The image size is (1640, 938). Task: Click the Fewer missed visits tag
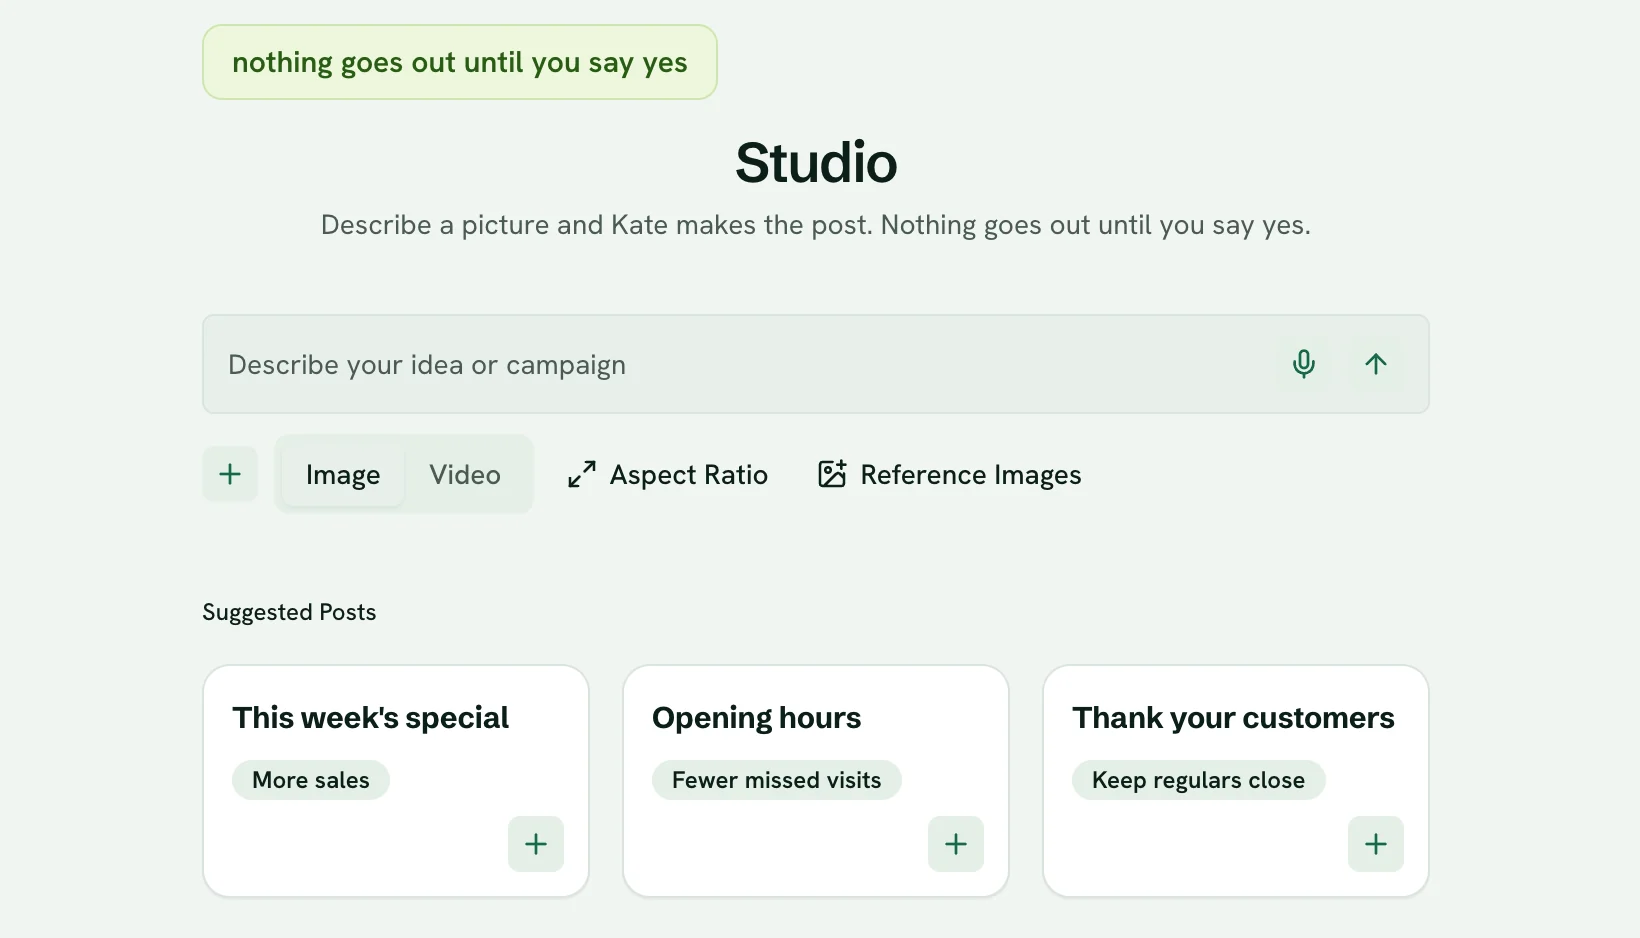tap(777, 780)
